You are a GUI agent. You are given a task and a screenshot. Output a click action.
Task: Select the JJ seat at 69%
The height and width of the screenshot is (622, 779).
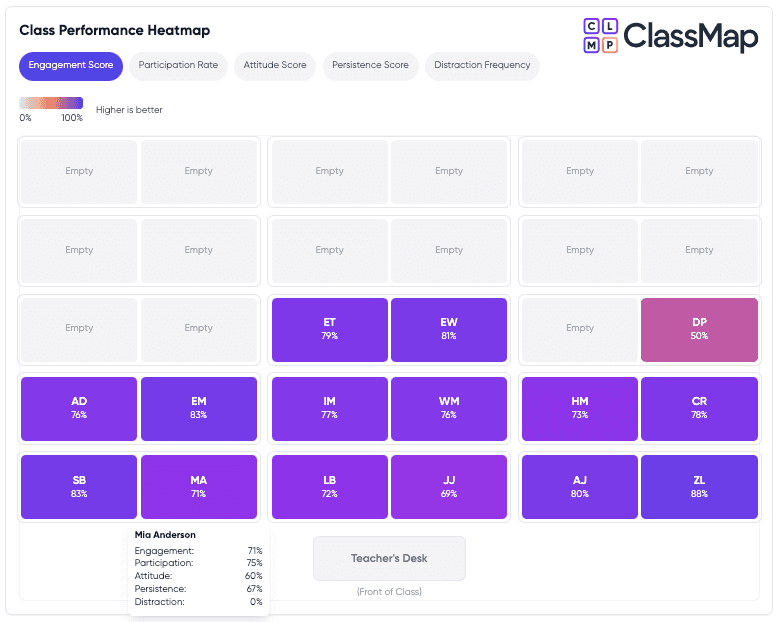[449, 487]
